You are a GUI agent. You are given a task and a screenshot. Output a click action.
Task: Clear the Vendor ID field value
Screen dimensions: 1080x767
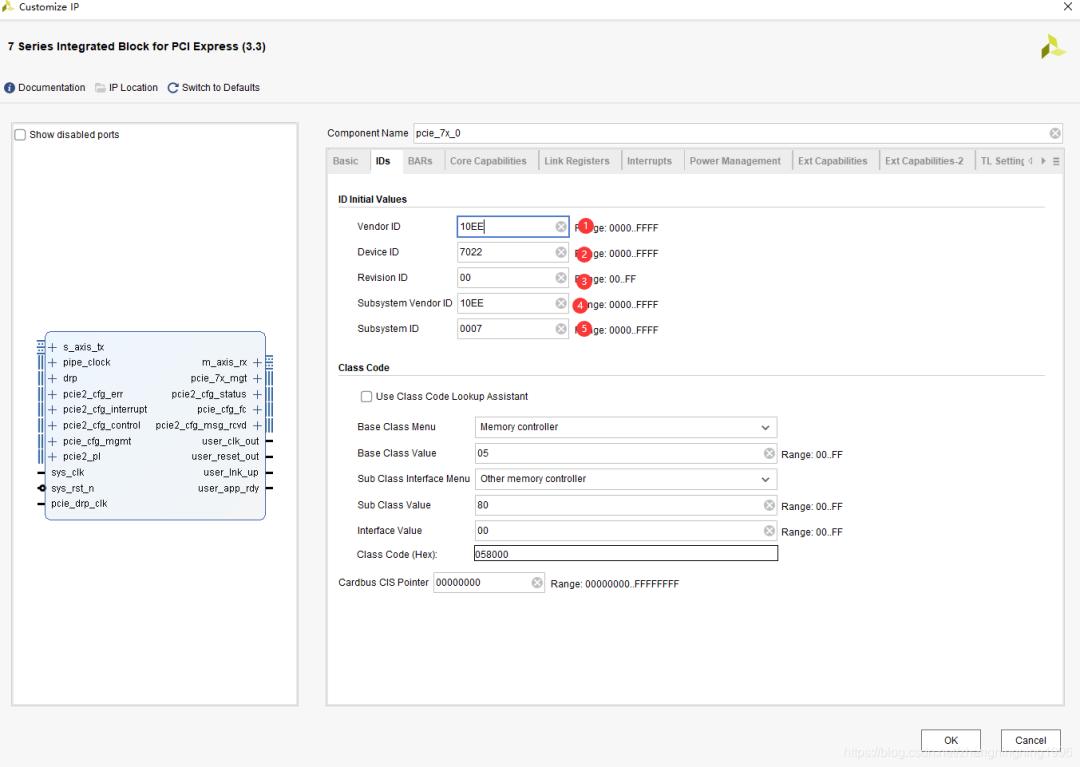561,227
